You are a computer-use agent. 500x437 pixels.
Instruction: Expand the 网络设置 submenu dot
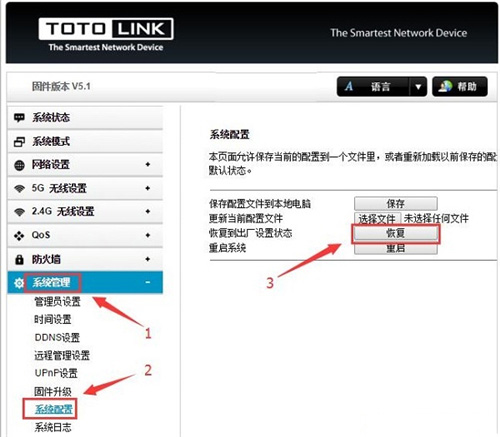(148, 165)
